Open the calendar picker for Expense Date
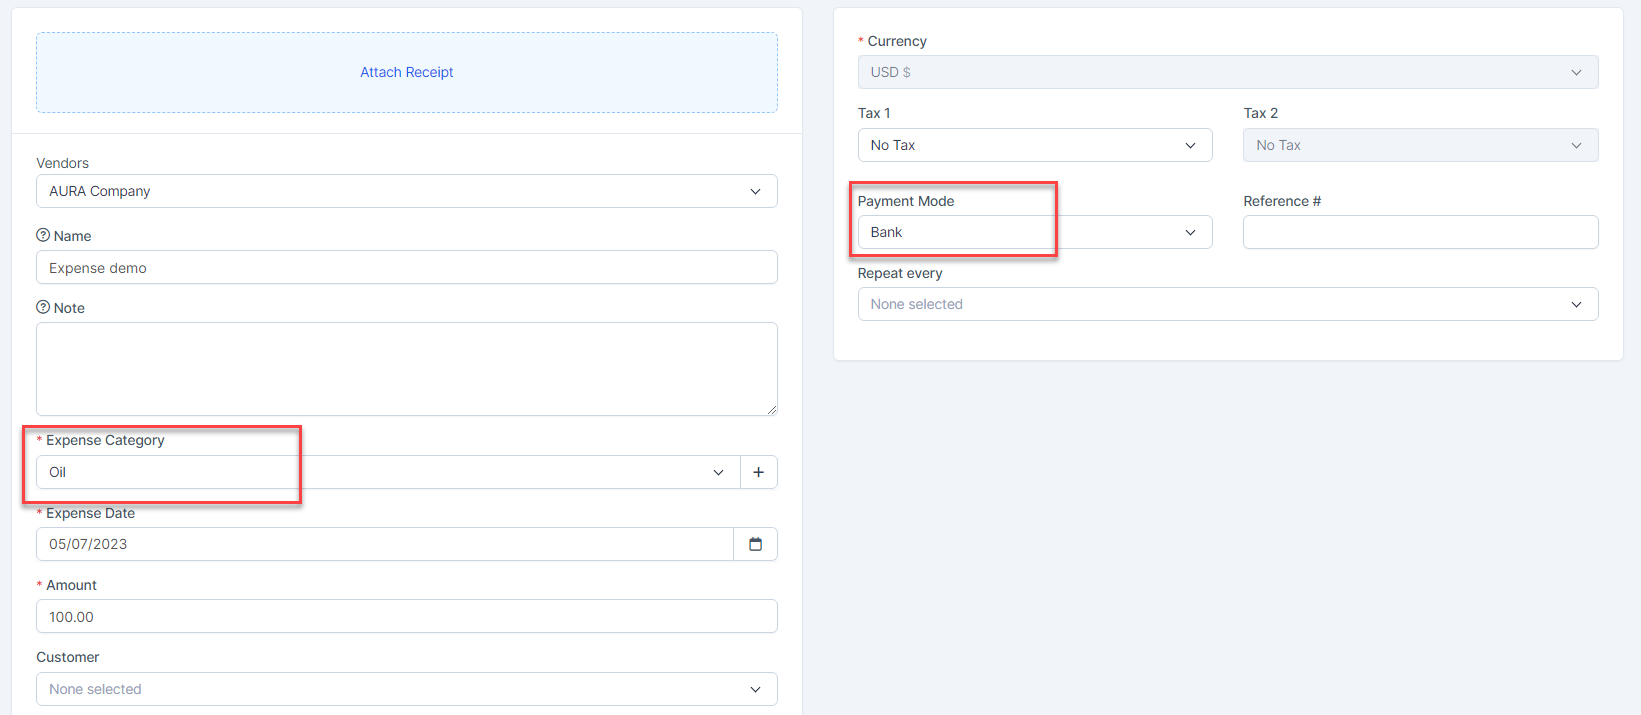1641x715 pixels. tap(755, 544)
